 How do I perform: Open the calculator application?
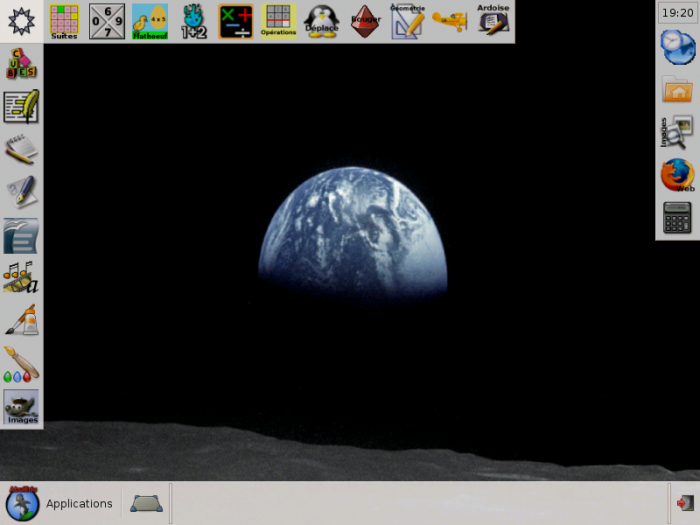pyautogui.click(x=677, y=217)
